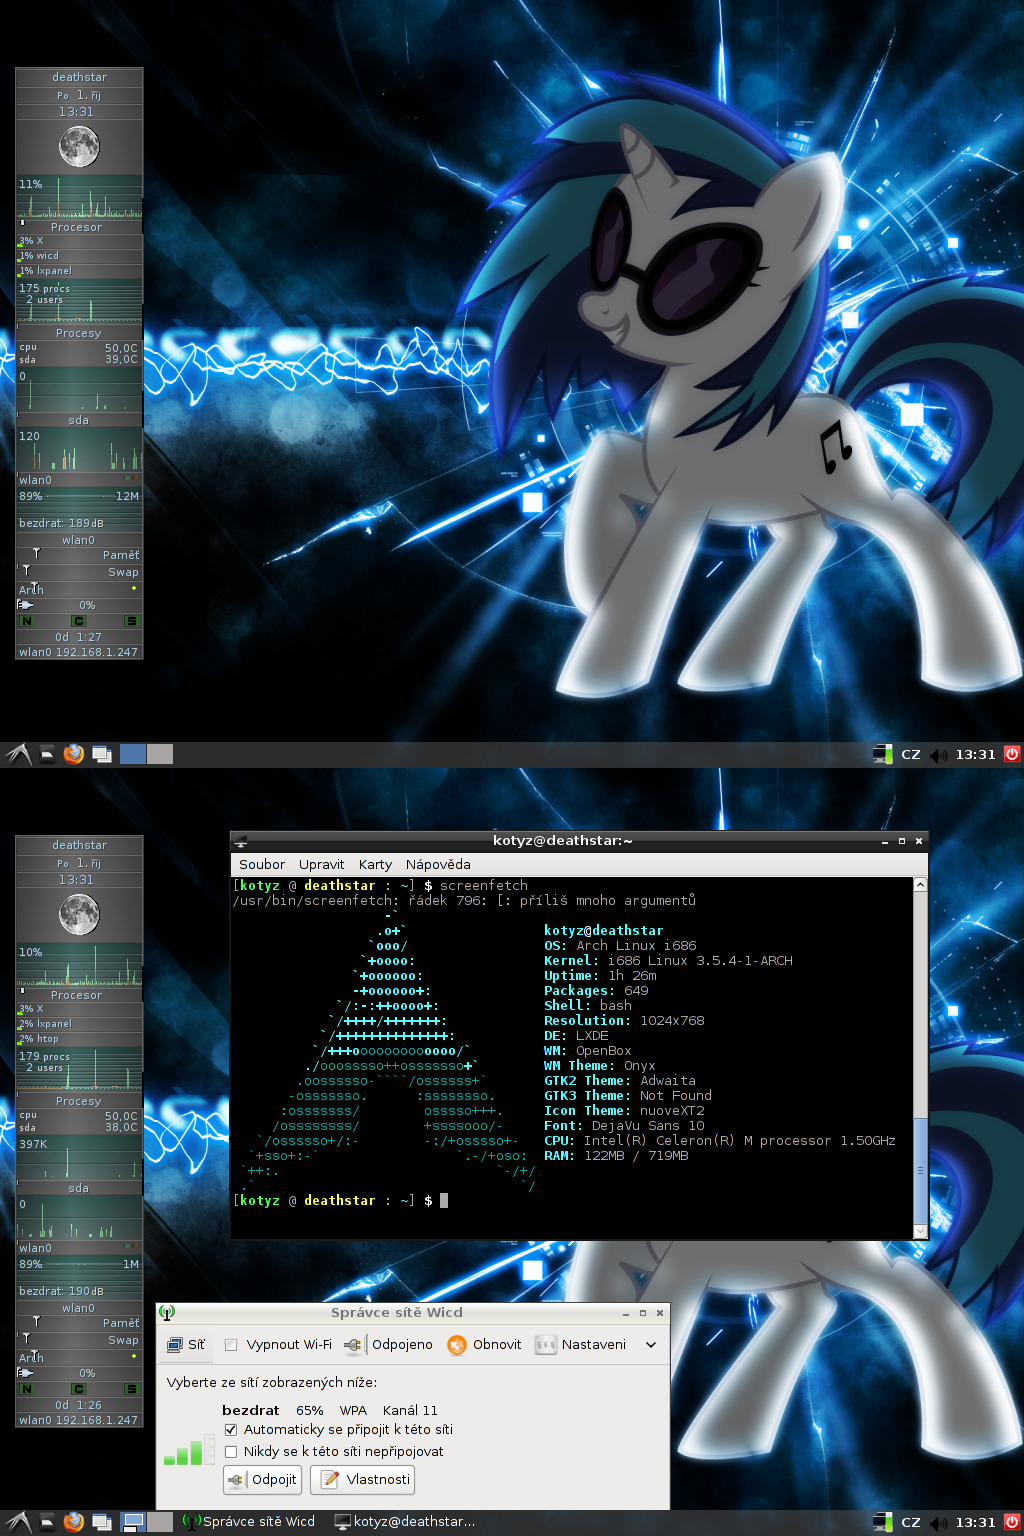
Task: Launch file manager from lower panel
Action: [47, 1522]
